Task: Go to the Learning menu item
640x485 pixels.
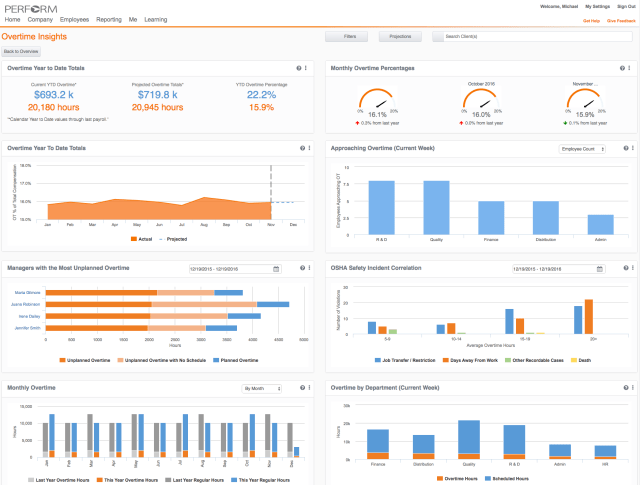Action: click(x=155, y=19)
